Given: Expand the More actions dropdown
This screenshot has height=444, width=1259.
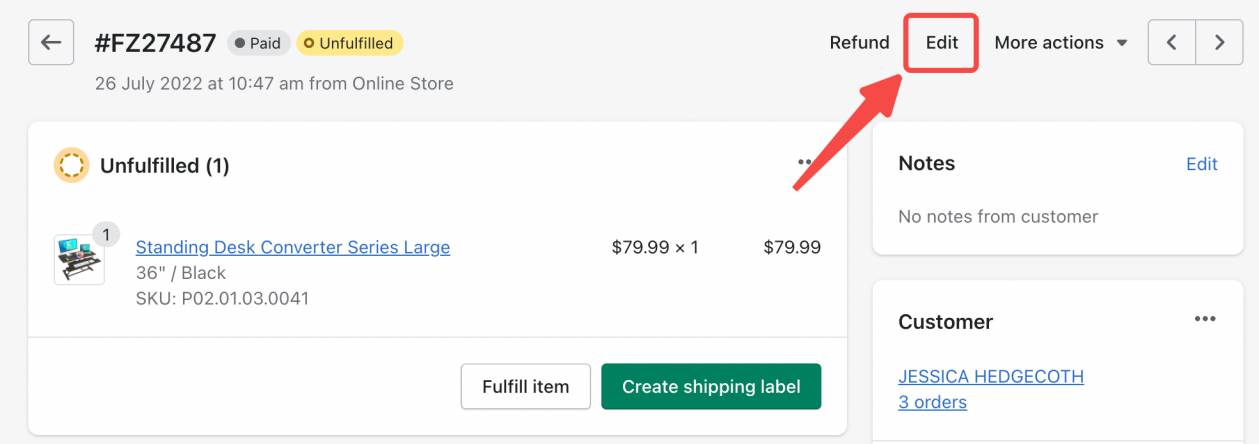Looking at the screenshot, I should coord(1060,43).
